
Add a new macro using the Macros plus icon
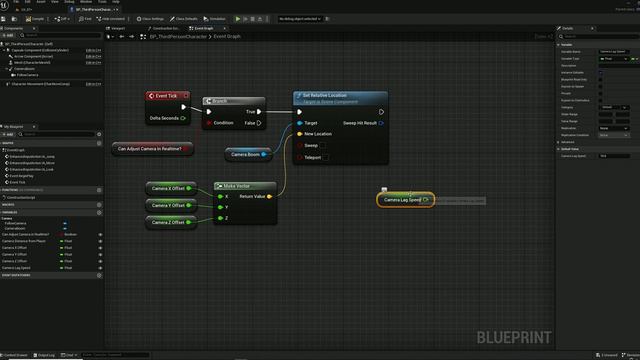(x=99, y=205)
